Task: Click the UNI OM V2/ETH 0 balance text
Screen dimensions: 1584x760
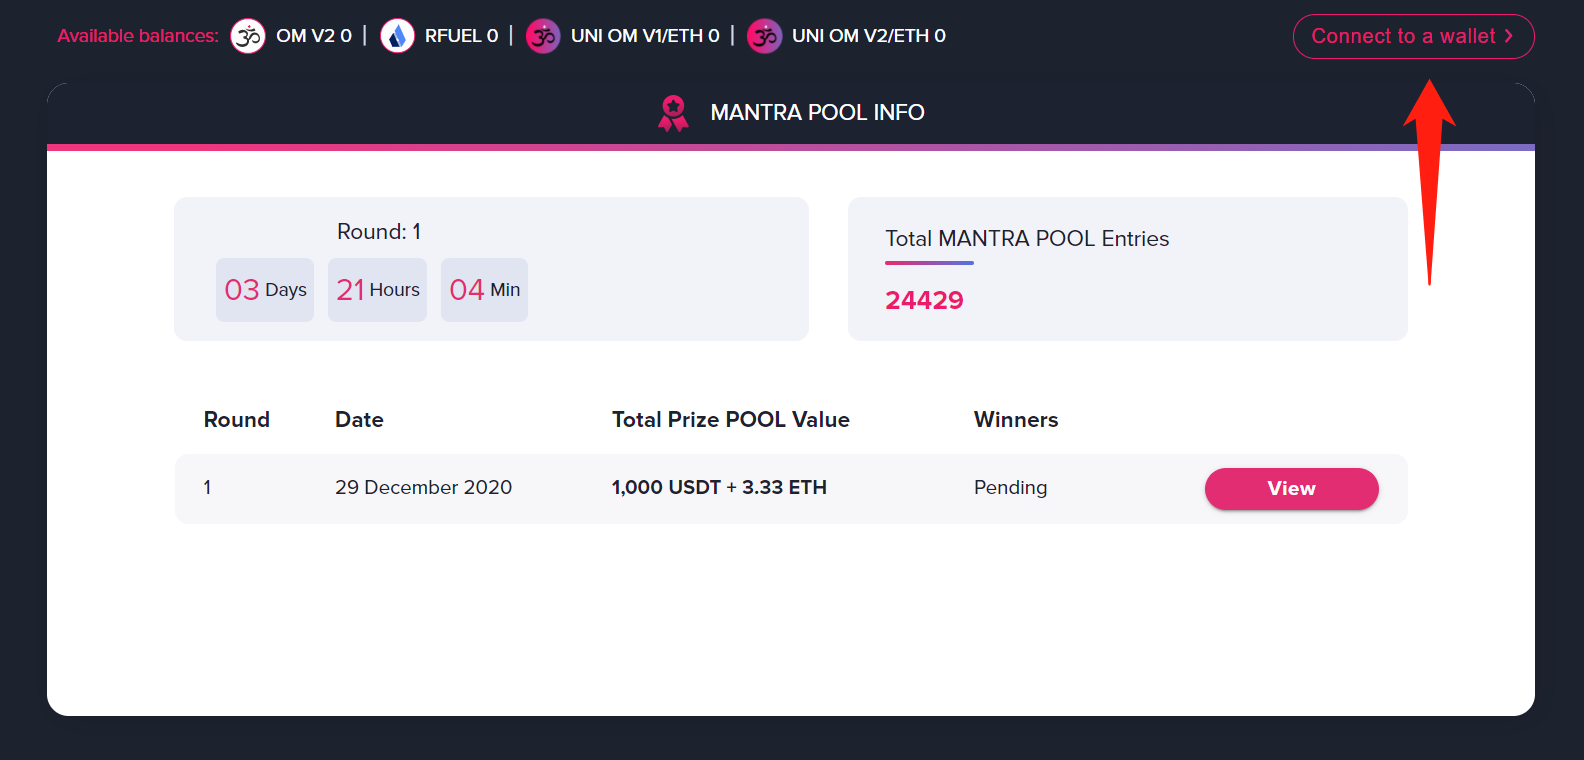Action: pyautogui.click(x=869, y=36)
